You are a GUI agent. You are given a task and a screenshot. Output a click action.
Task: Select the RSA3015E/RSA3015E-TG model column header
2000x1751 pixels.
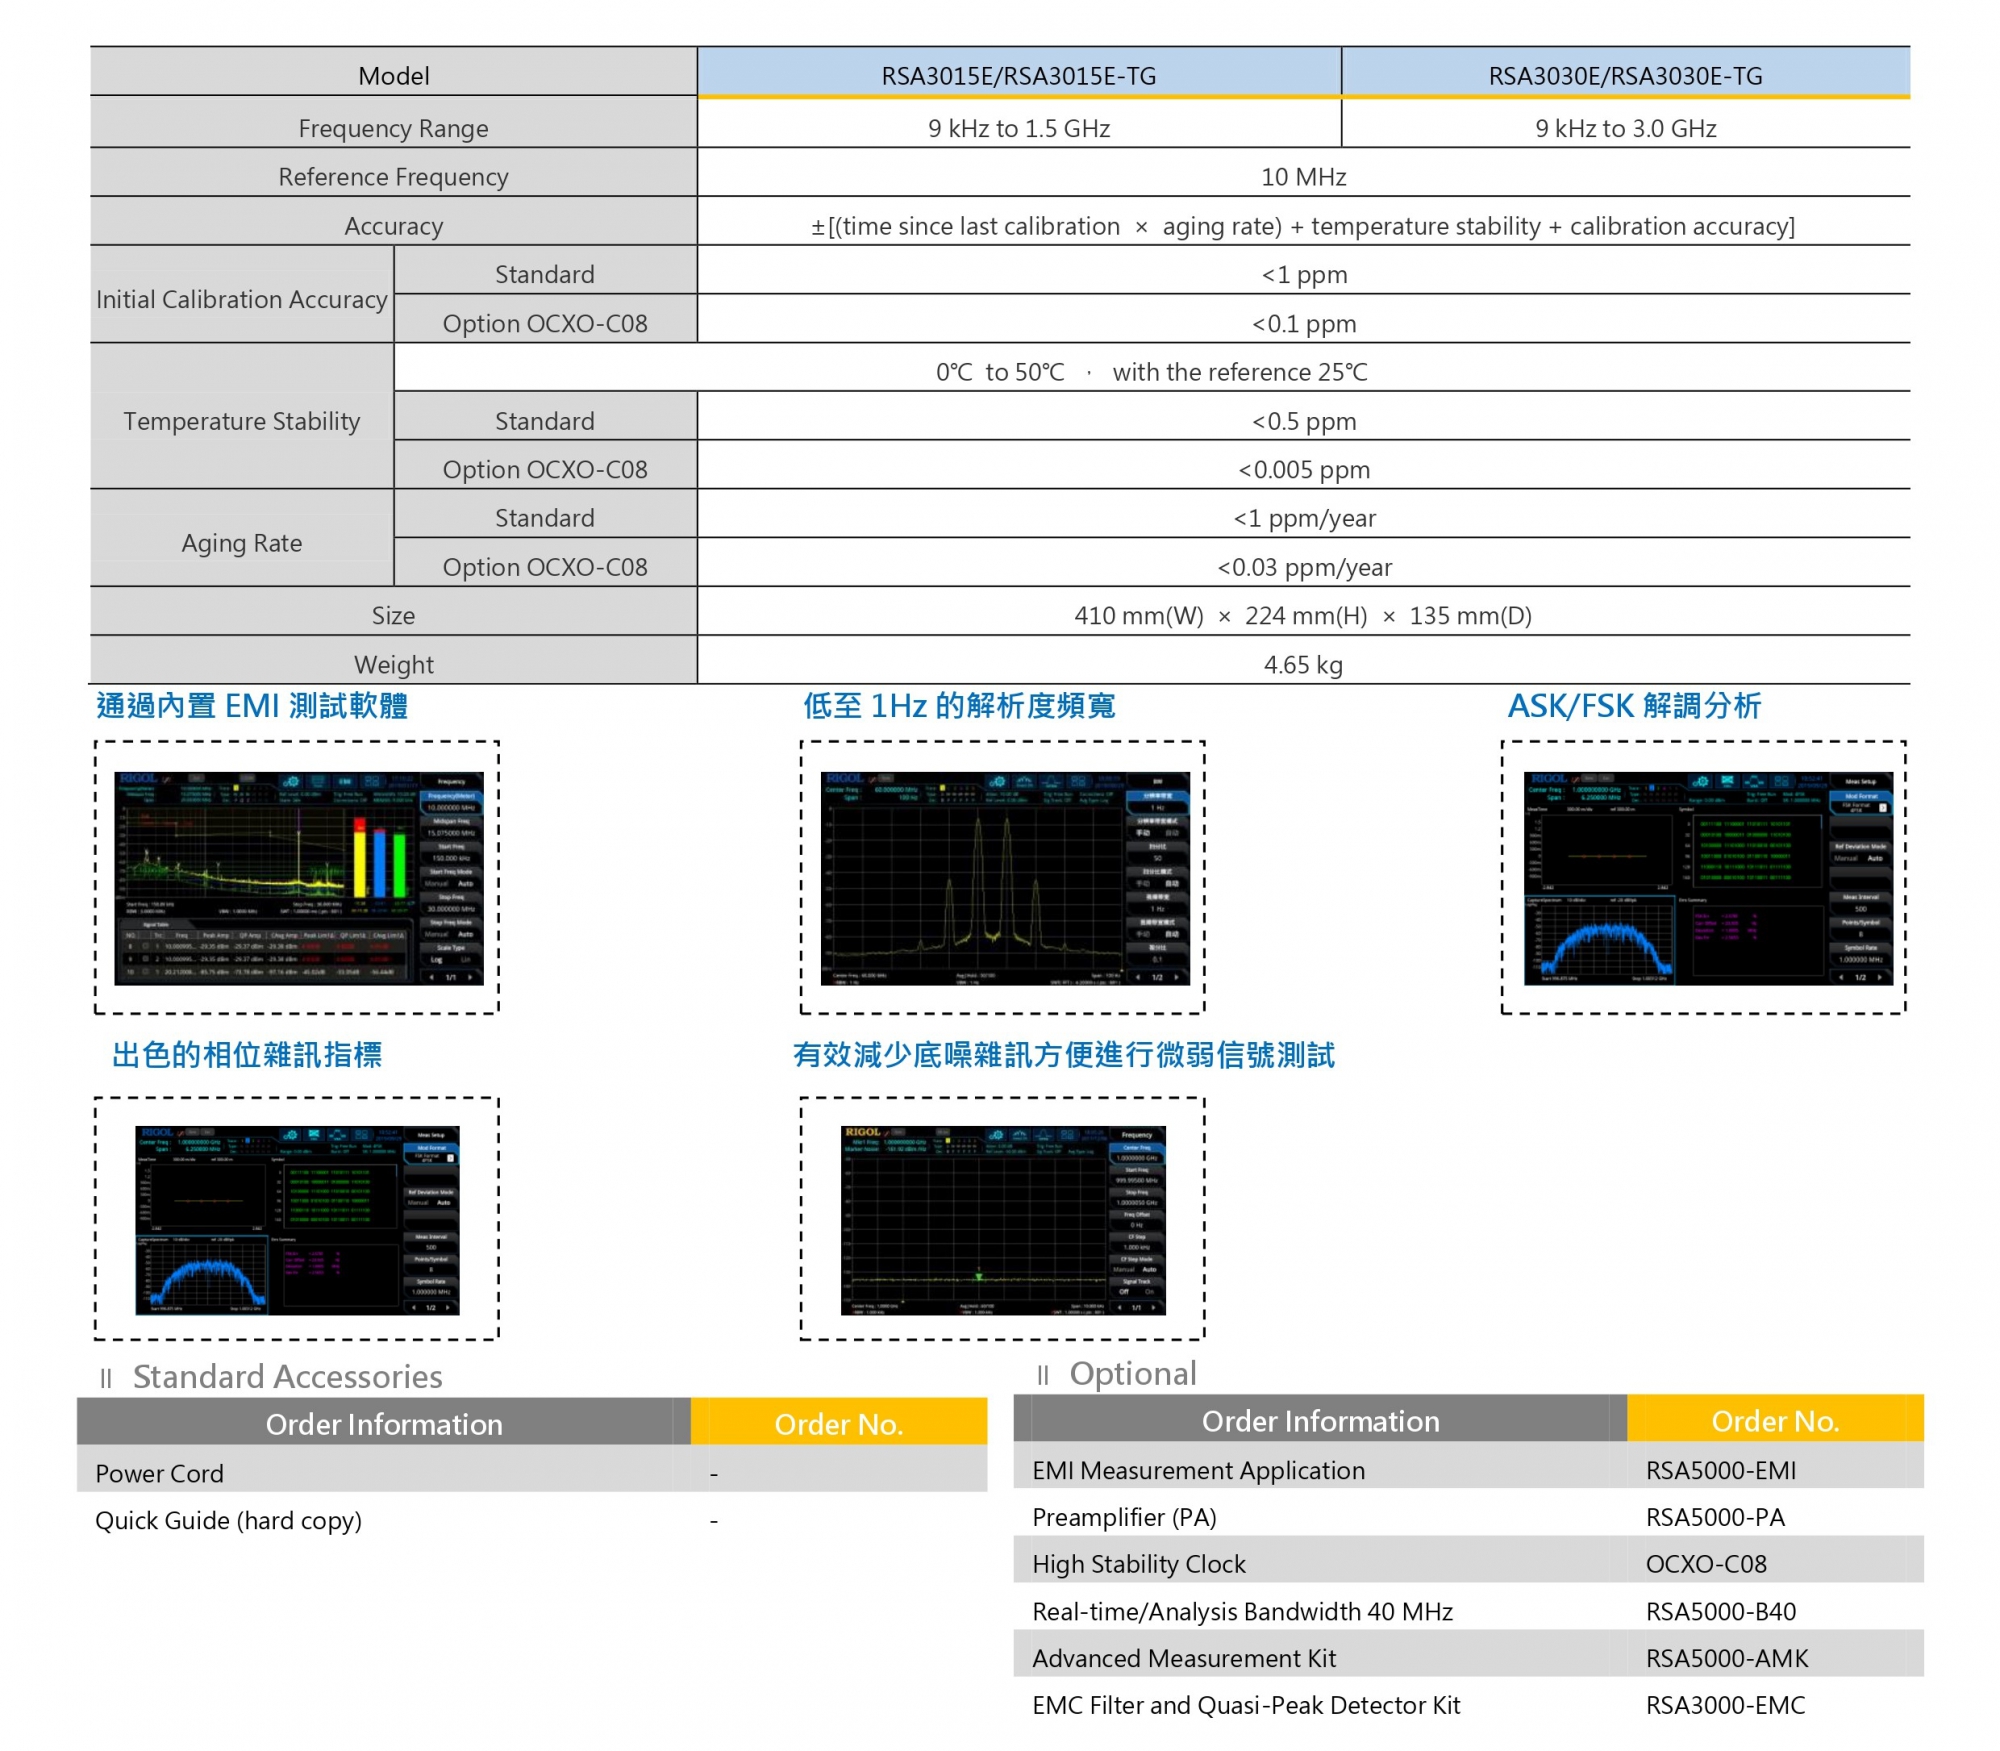pos(1018,76)
